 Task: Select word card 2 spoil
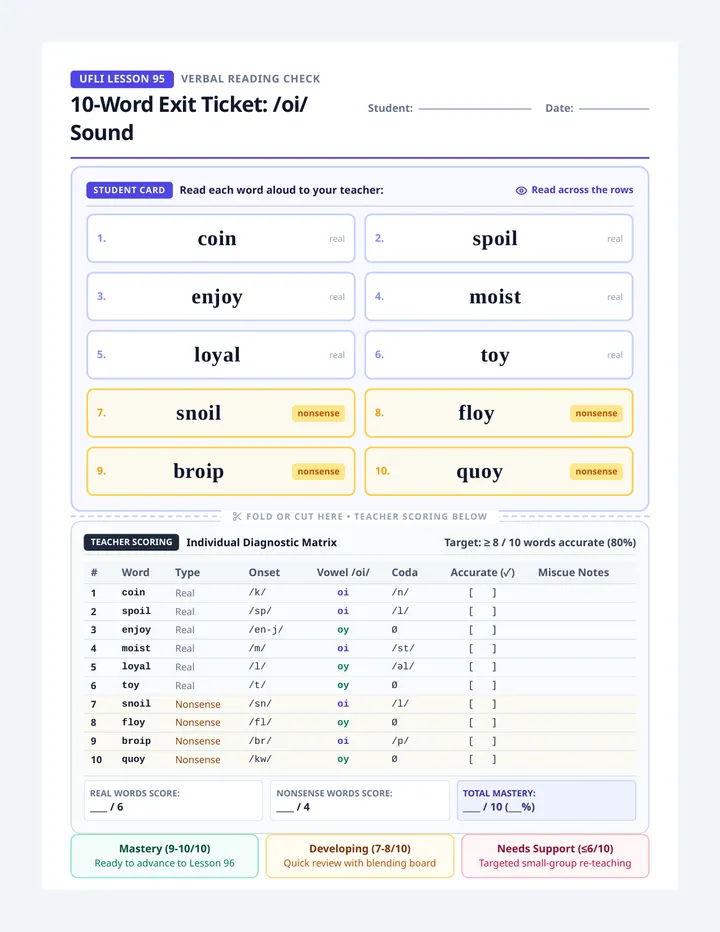click(498, 238)
